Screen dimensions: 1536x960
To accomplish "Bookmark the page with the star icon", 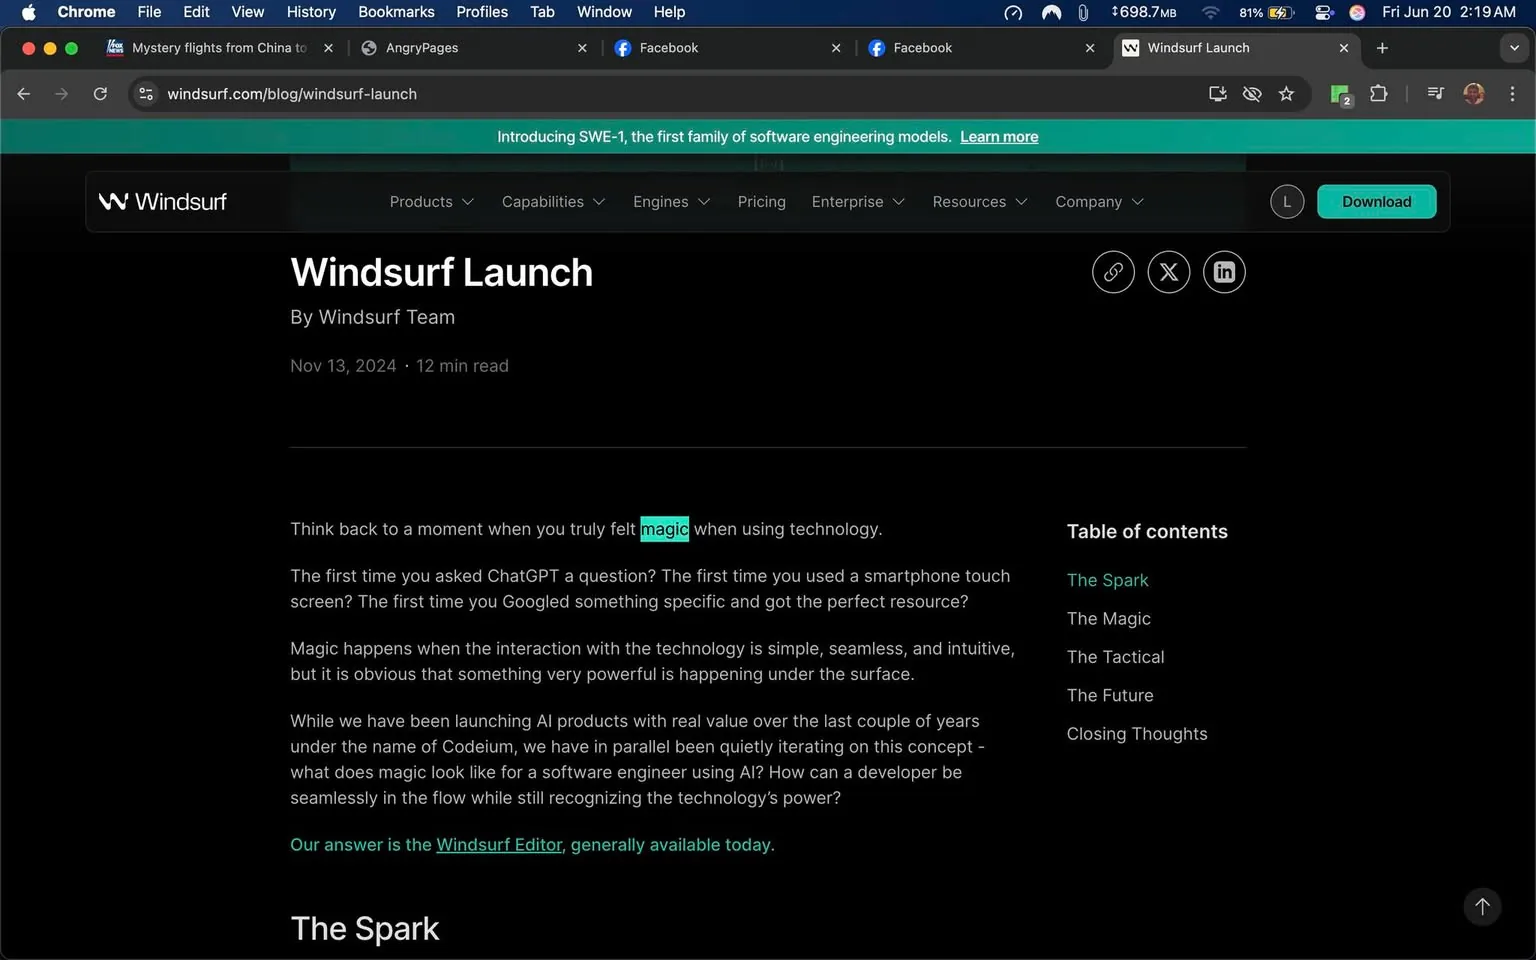I will 1287,93.
